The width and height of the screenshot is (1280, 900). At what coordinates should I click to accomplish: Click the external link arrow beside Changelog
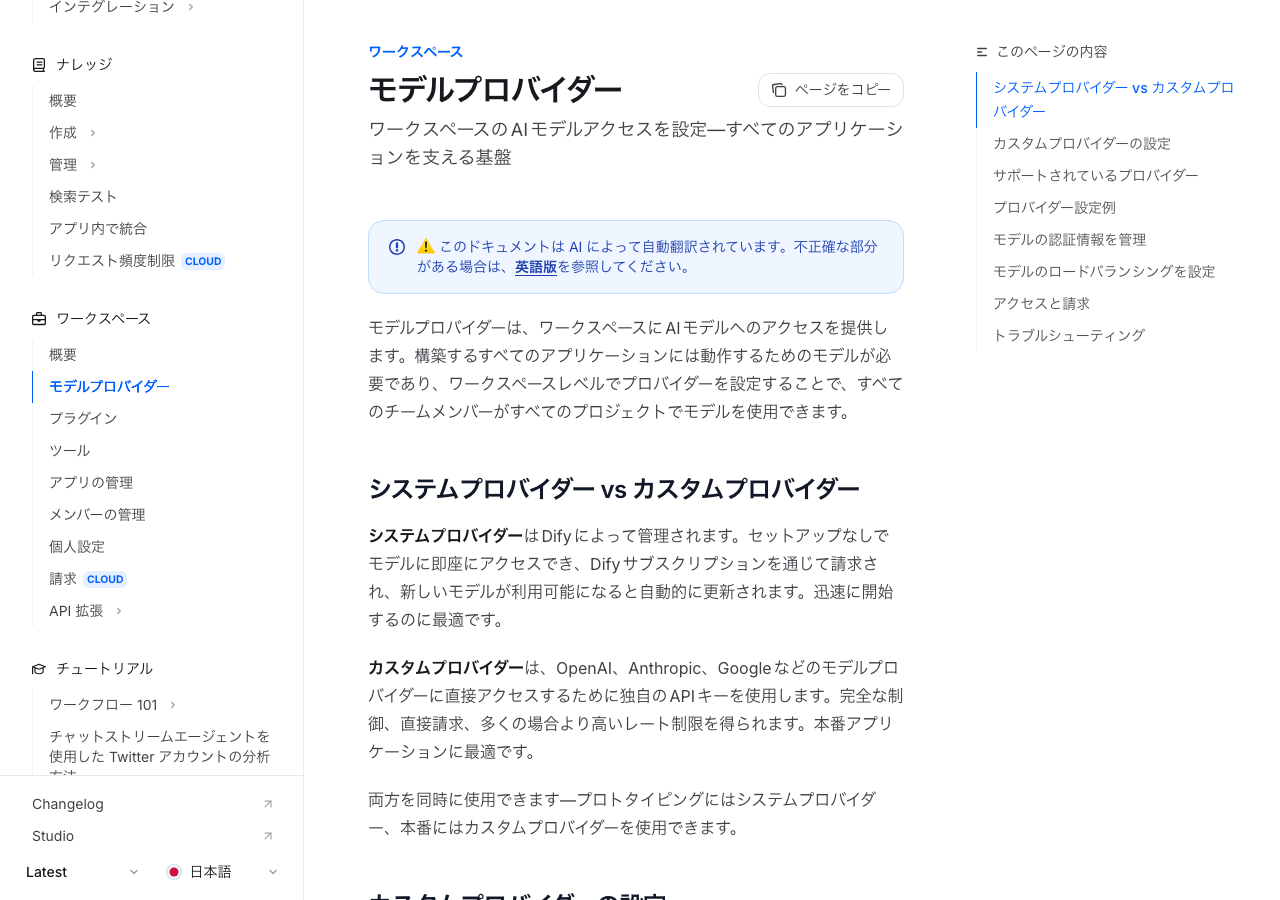267,804
